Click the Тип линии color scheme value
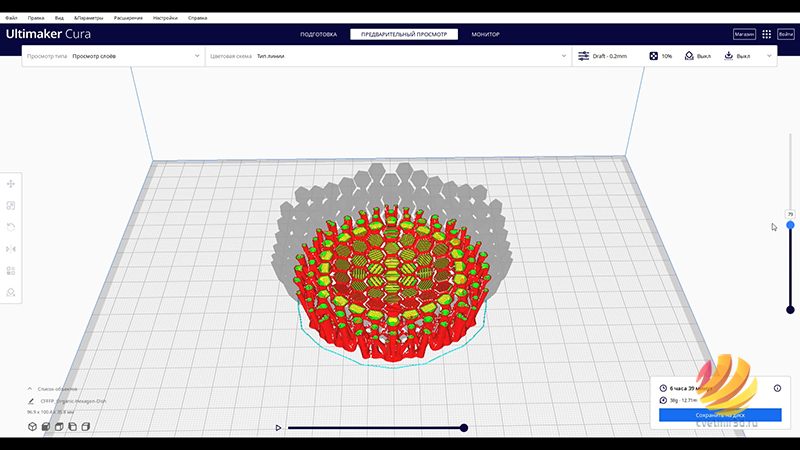 [270, 56]
